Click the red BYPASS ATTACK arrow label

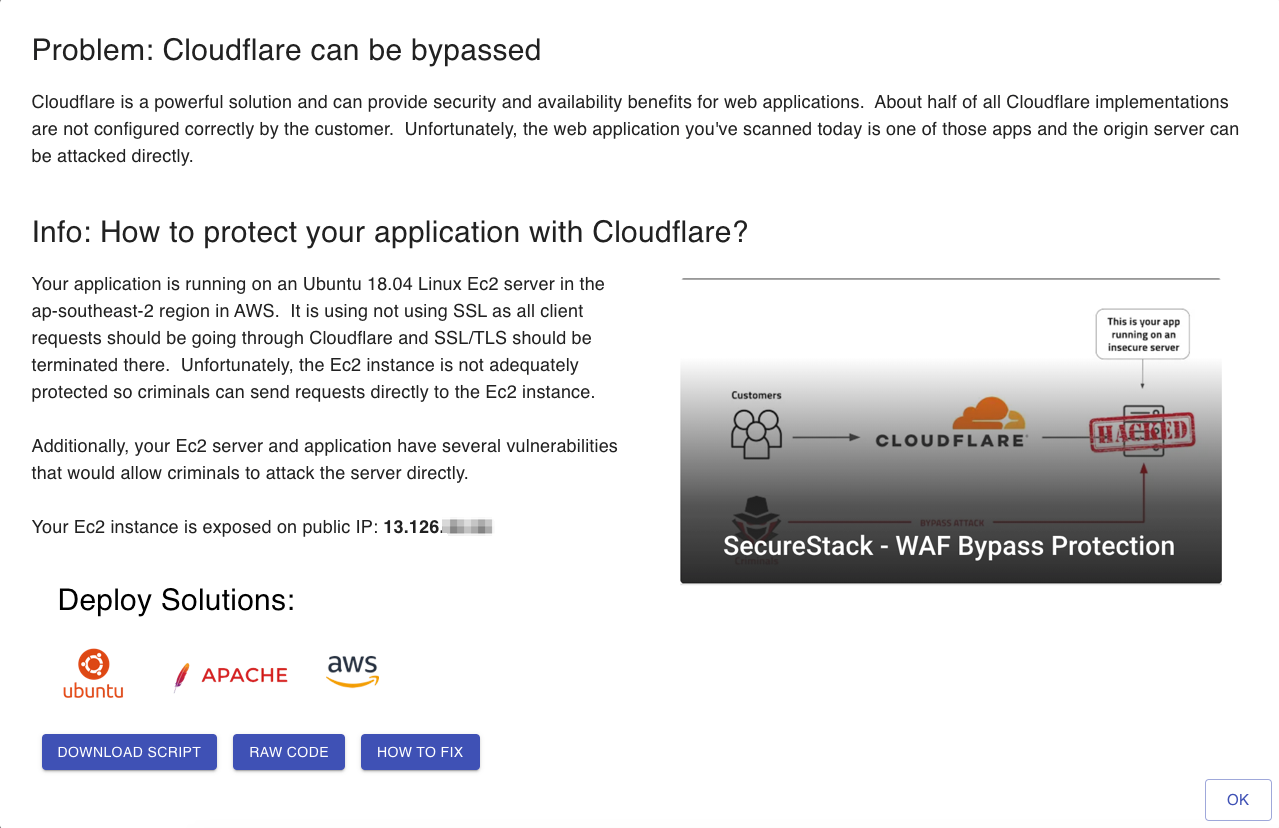click(x=950, y=521)
